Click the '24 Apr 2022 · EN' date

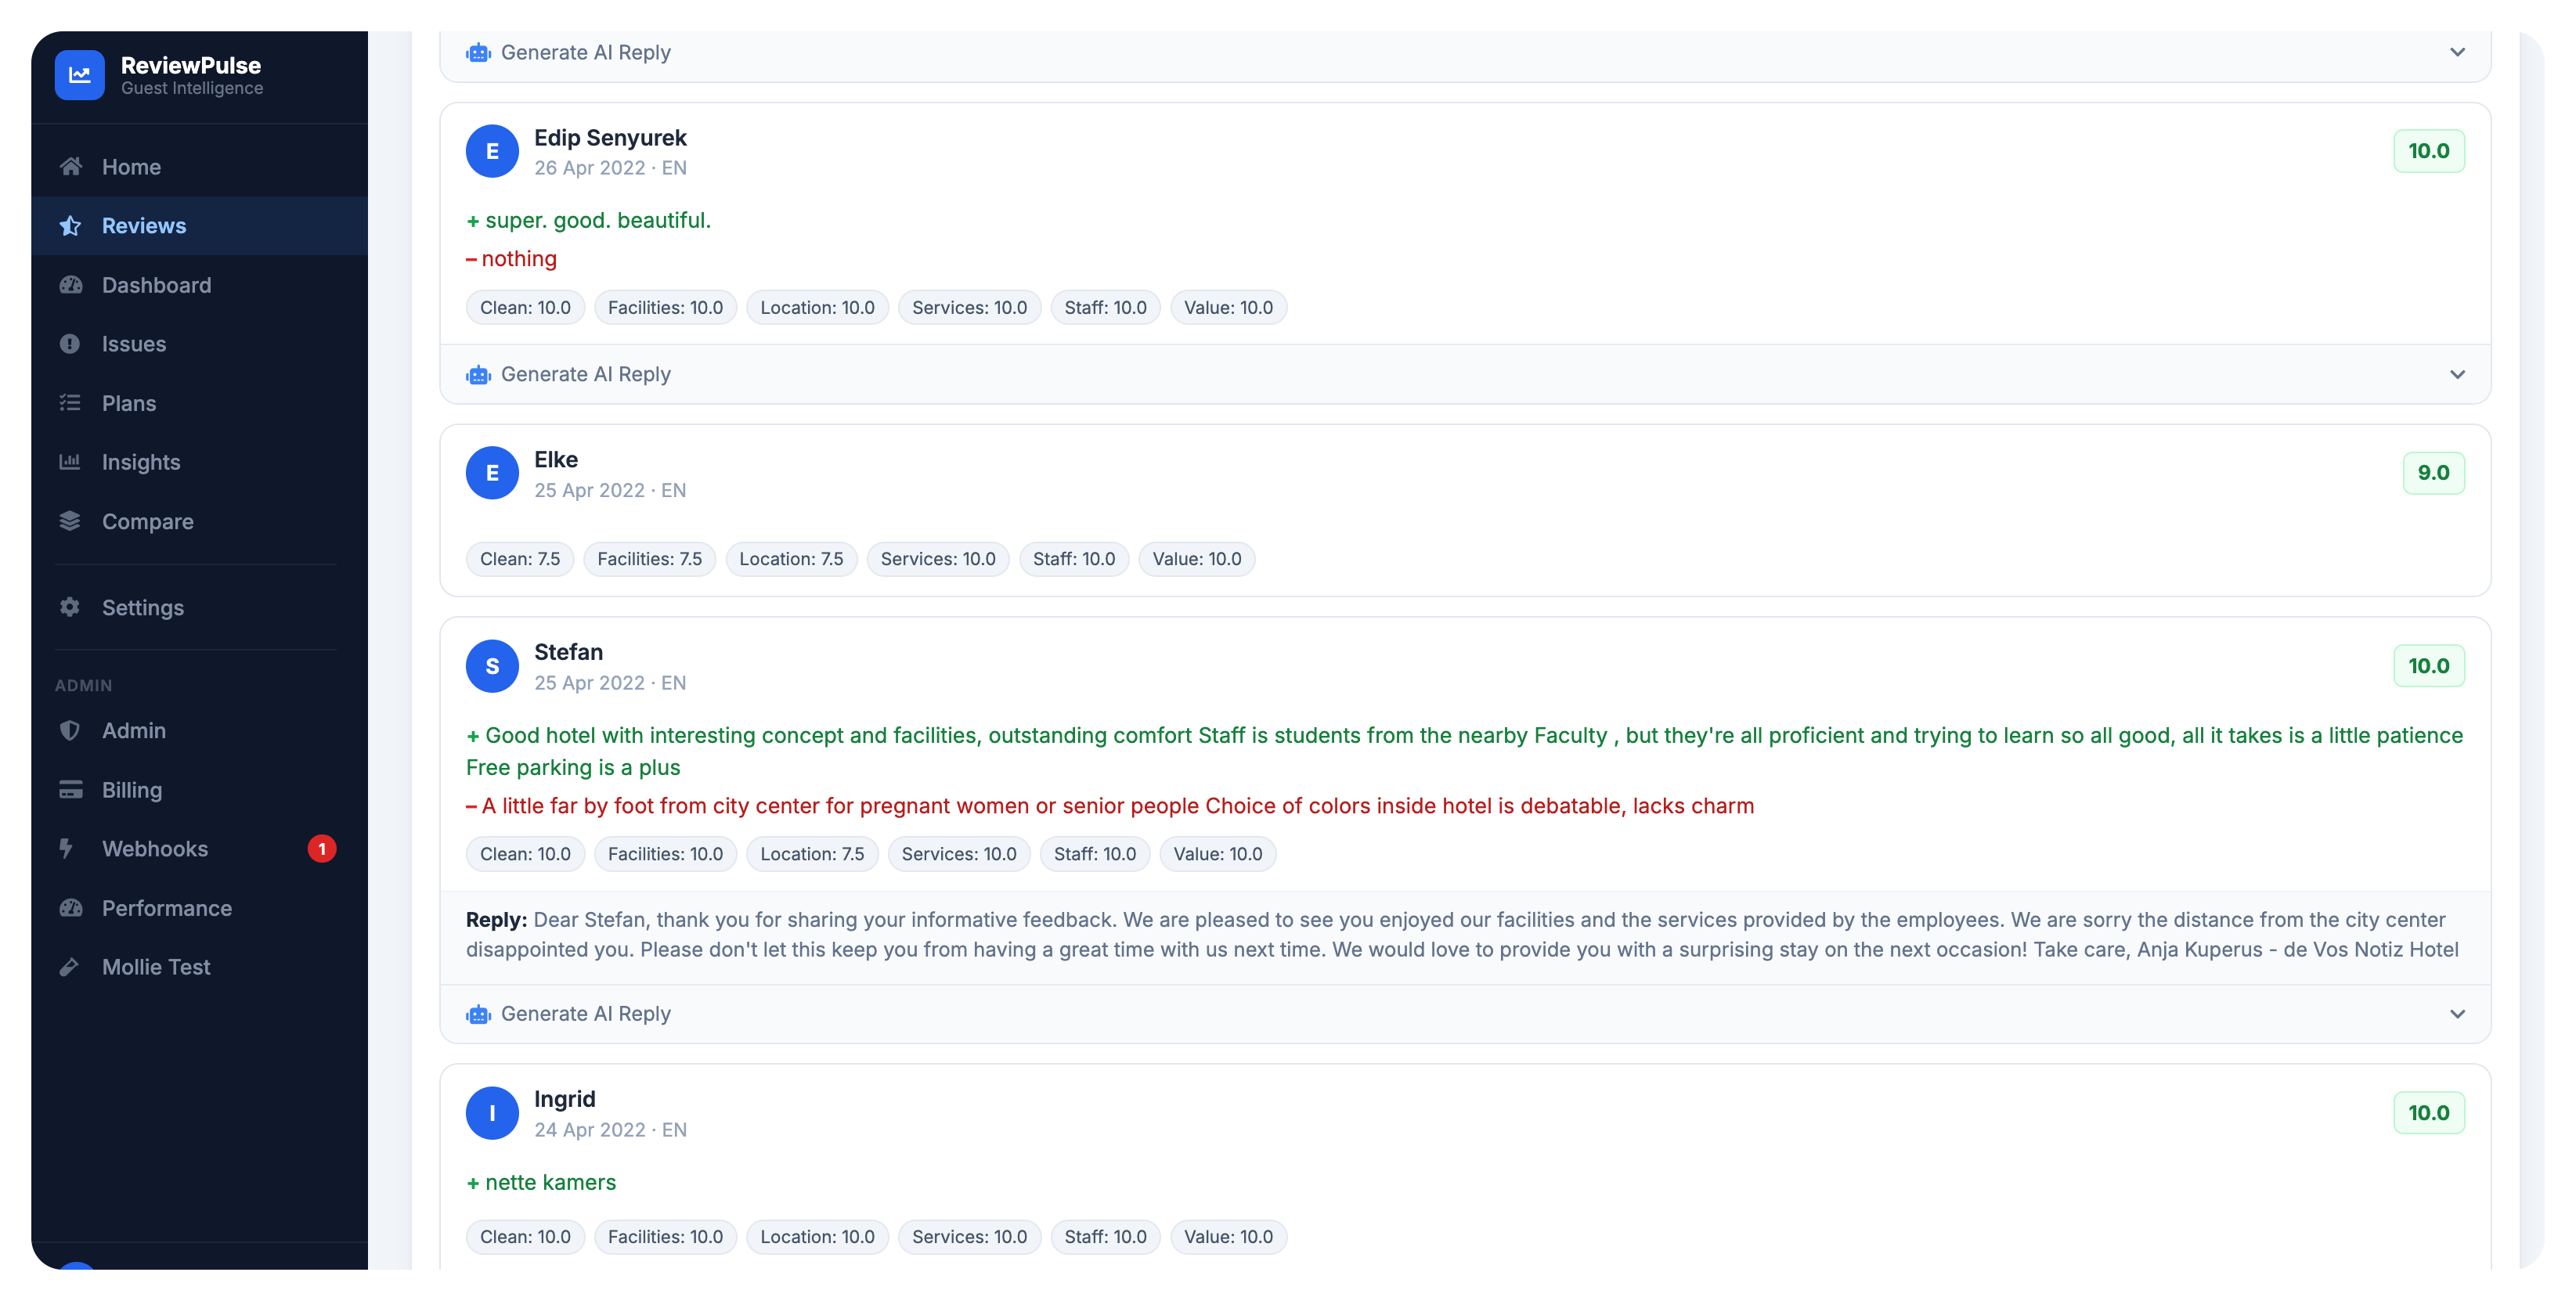point(610,1130)
